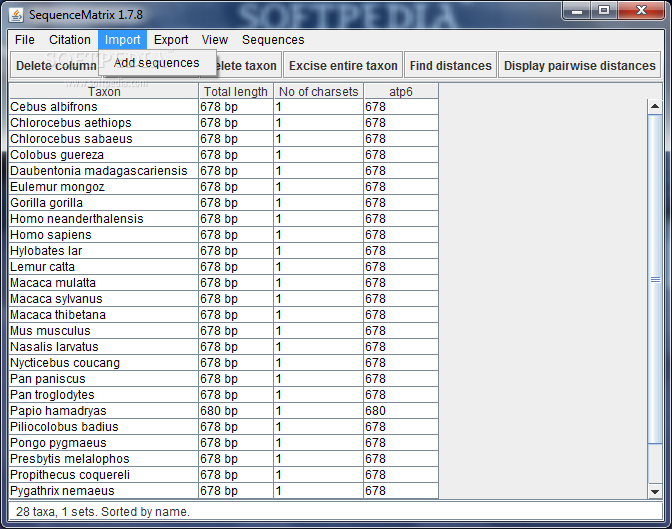Screen dimensions: 672x529
Task: Select the Papio hamadryas taxon
Action: pos(104,411)
